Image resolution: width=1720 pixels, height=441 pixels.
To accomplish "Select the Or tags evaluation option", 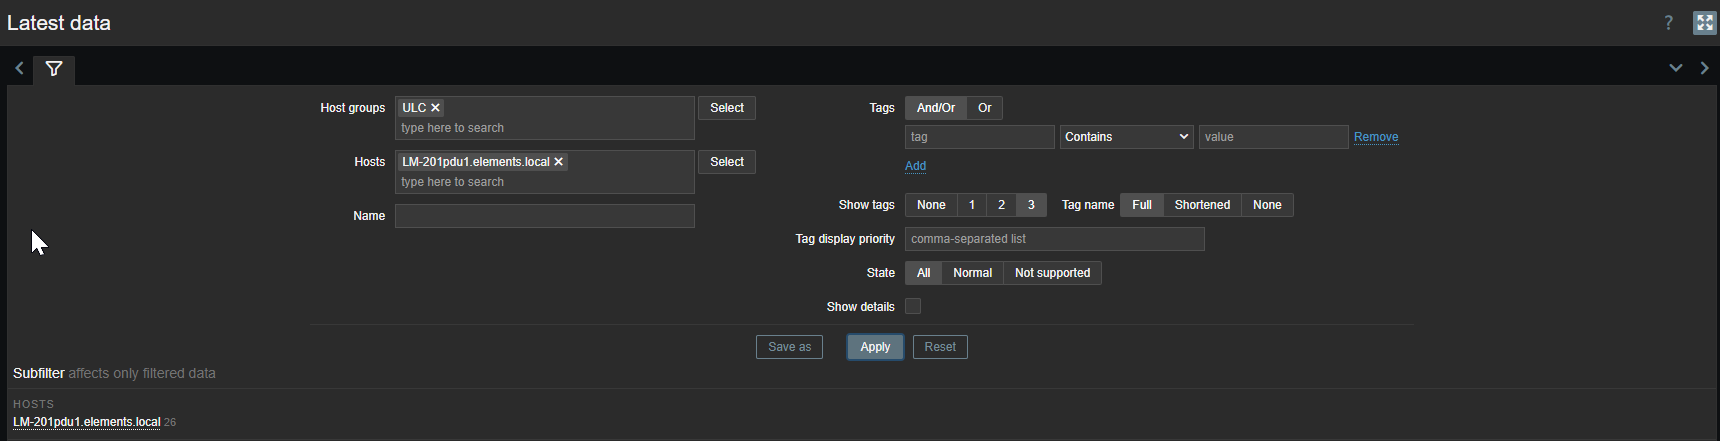I will (x=984, y=108).
